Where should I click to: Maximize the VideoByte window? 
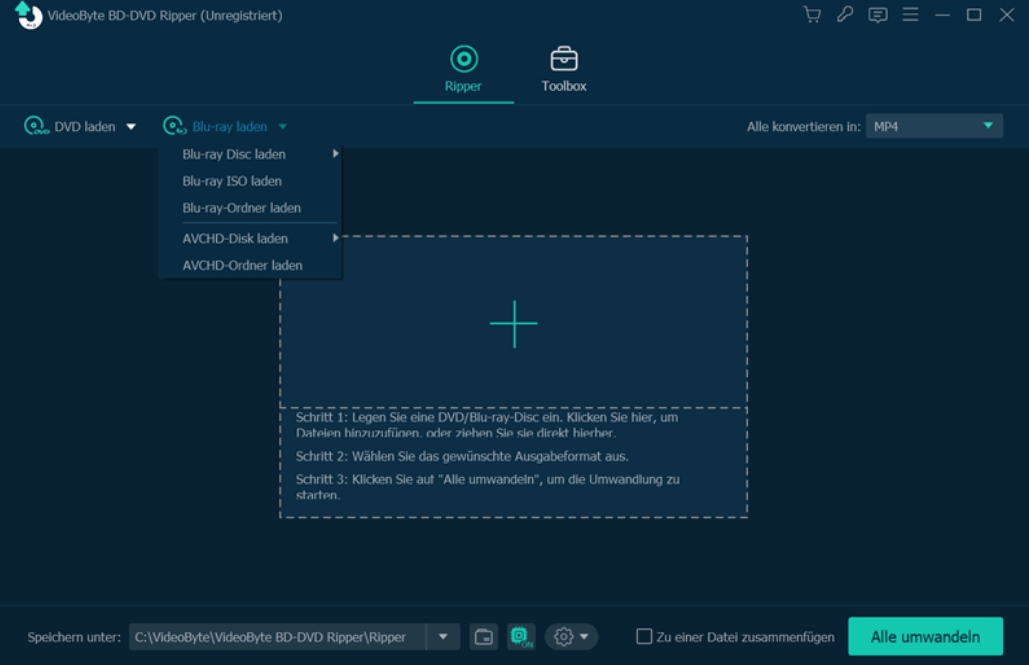(x=974, y=14)
